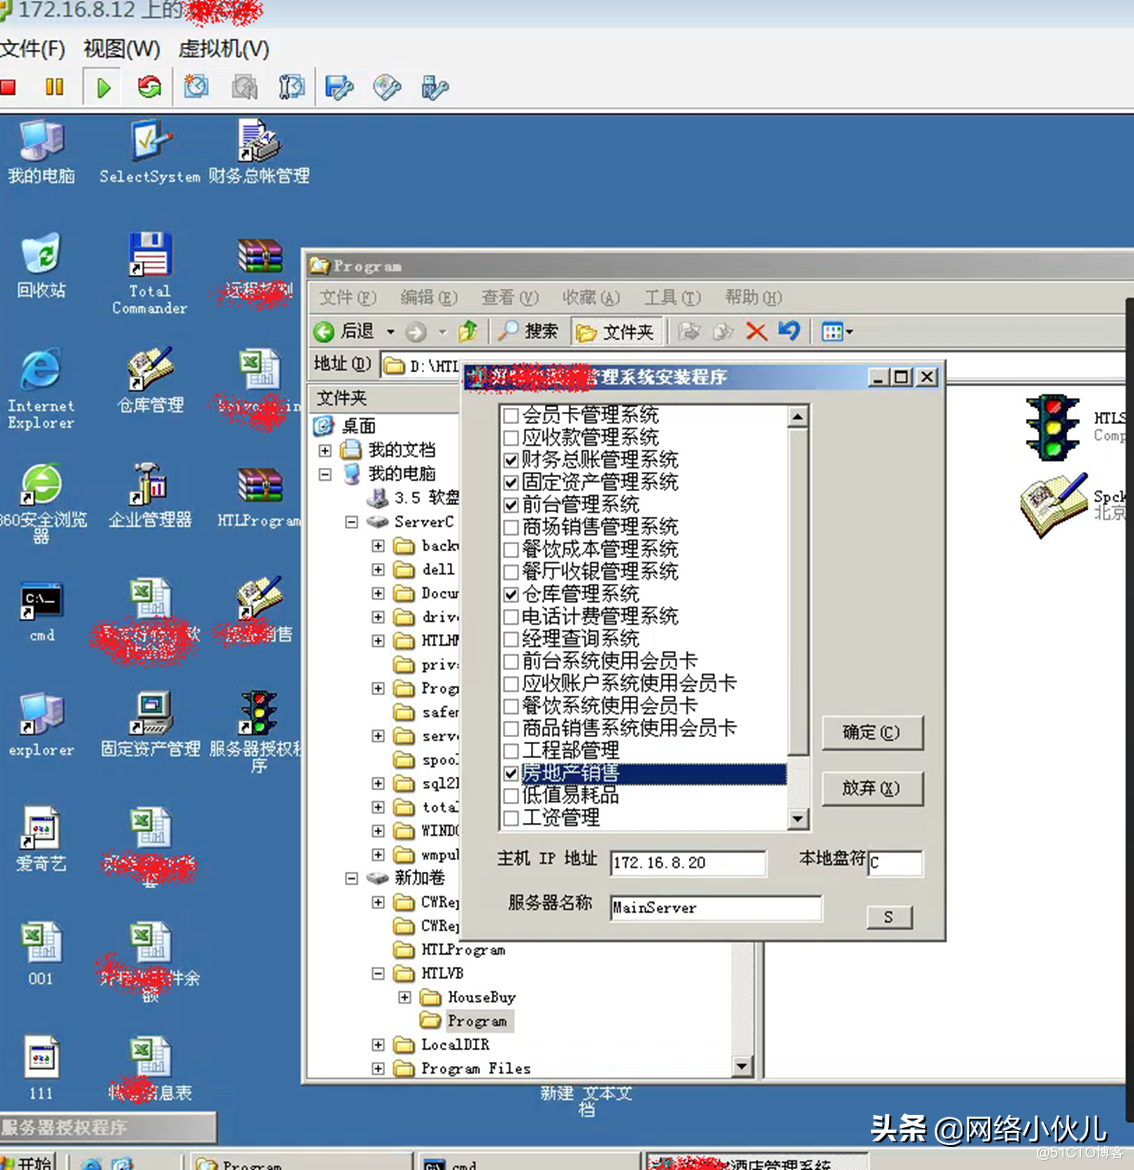Open 我的电脑 desktop icon
This screenshot has width=1134, height=1170.
click(41, 152)
